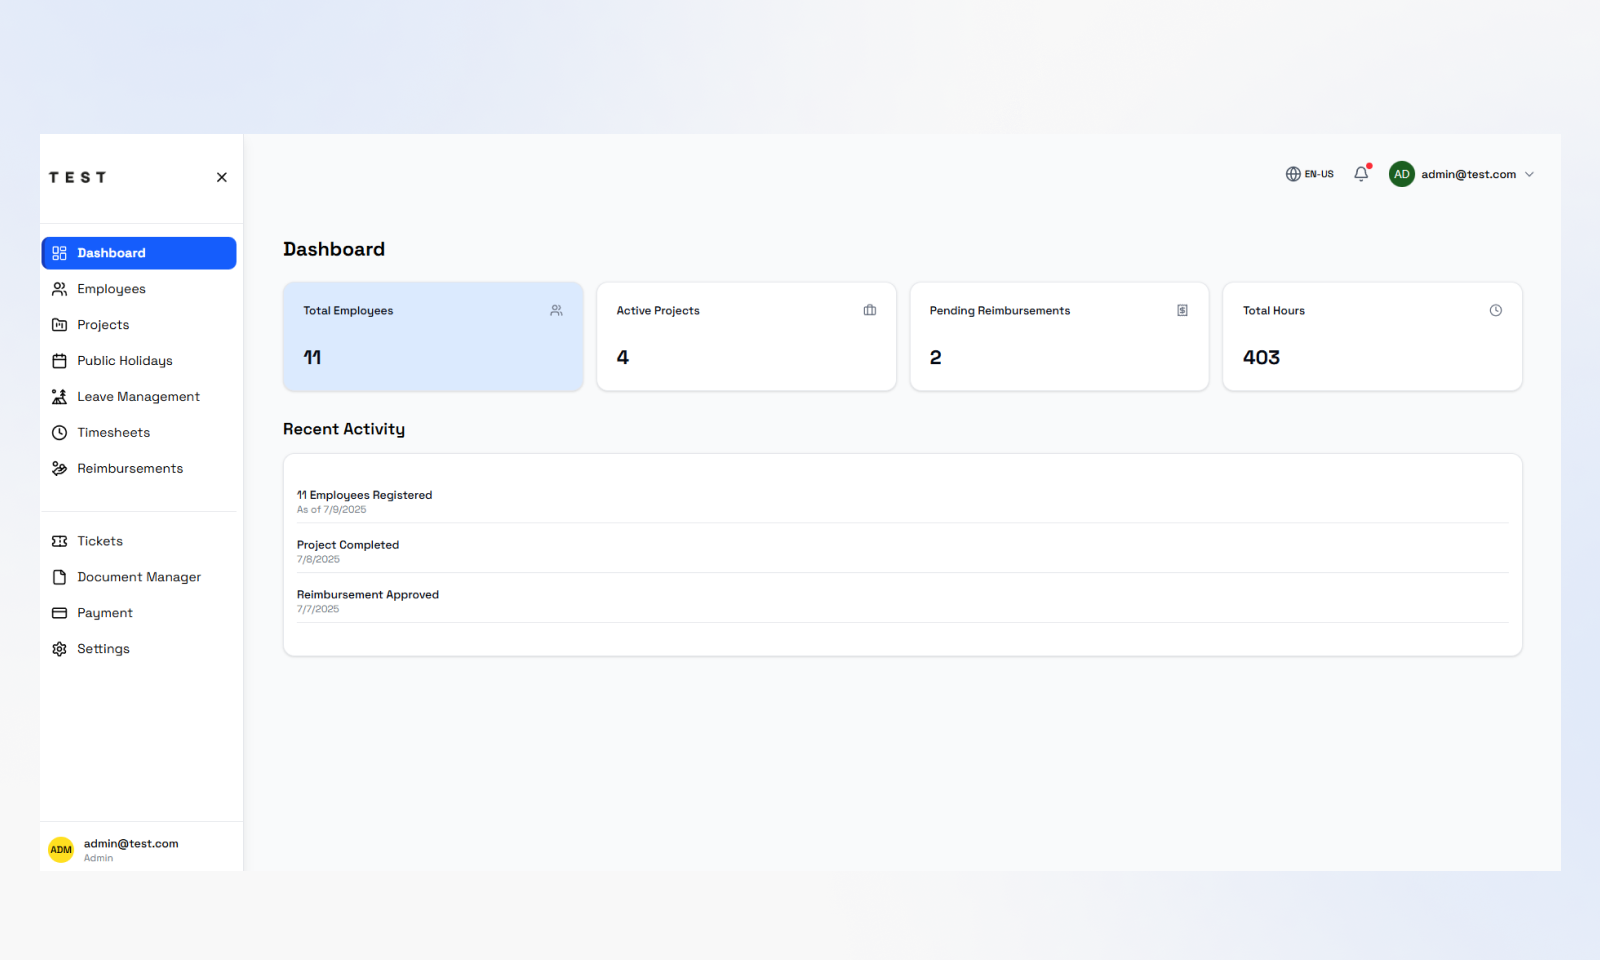Click the globe language icon
Image resolution: width=1600 pixels, height=960 pixels.
click(1293, 174)
